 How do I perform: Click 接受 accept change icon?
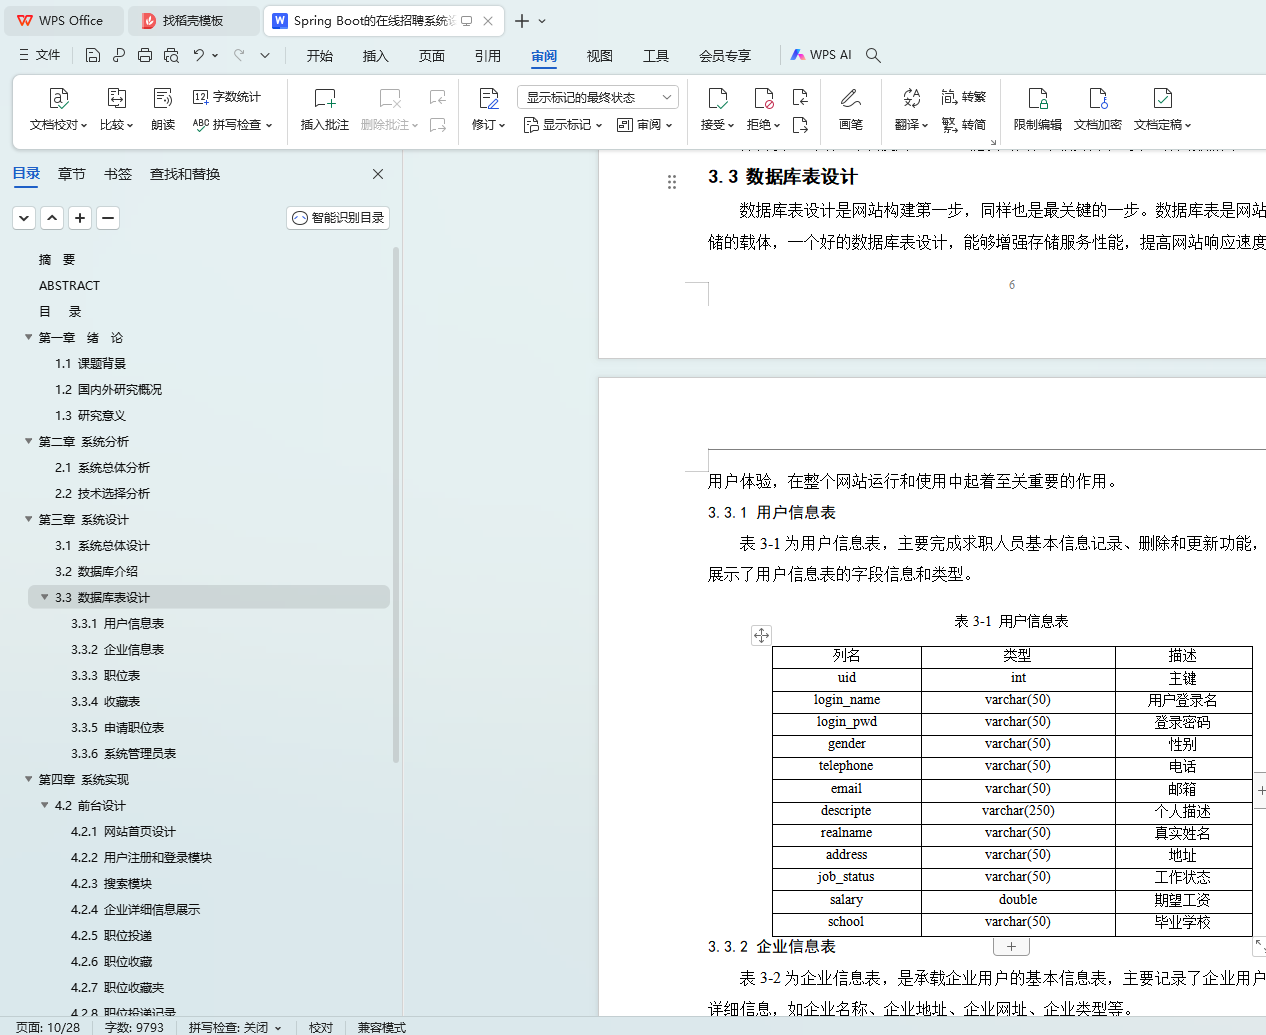click(717, 98)
